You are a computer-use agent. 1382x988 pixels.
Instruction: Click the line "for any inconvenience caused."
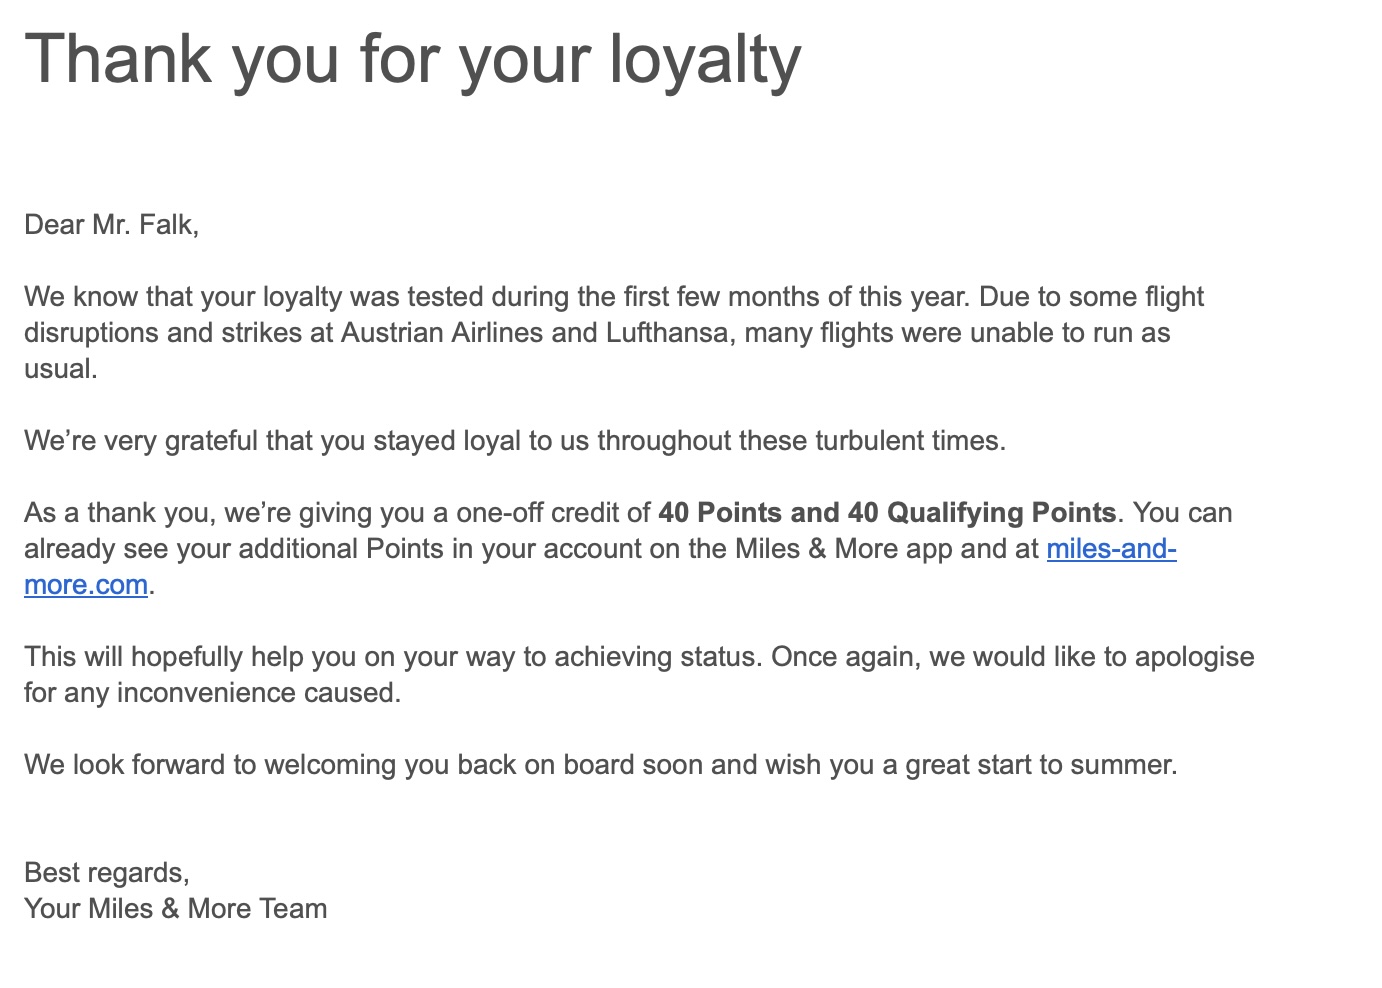(212, 693)
